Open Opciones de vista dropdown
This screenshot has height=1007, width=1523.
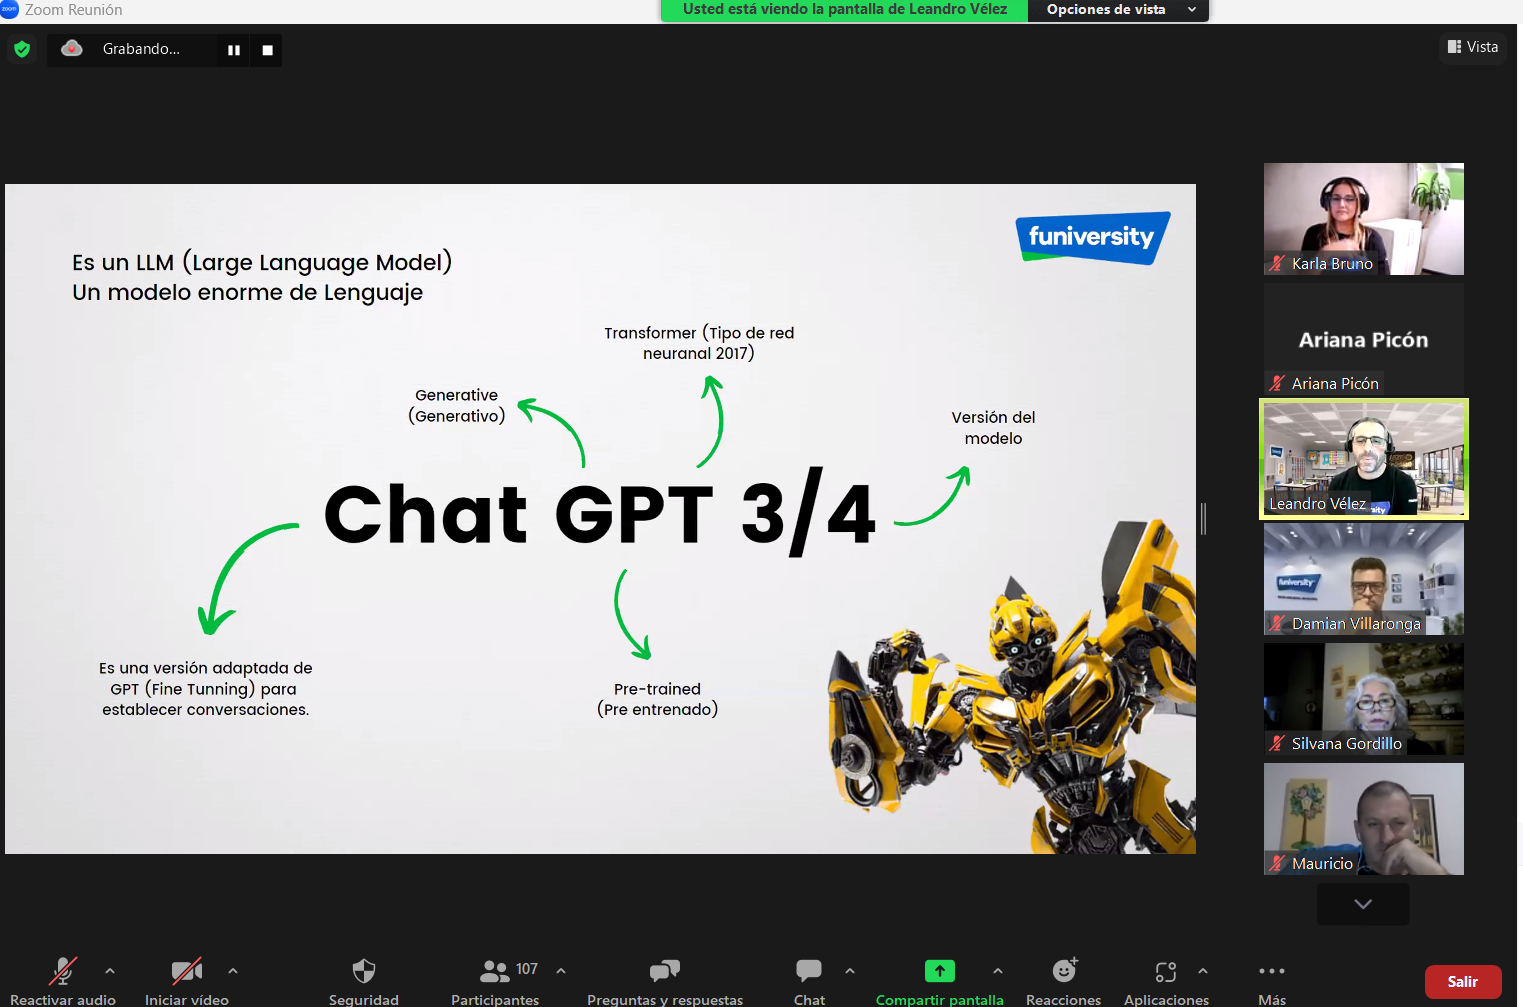1119,10
